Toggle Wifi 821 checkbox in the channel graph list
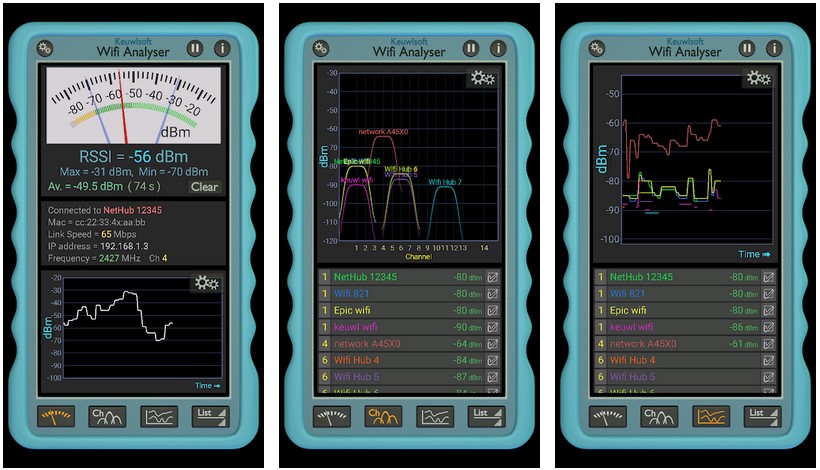The height and width of the screenshot is (470, 820). pos(493,294)
